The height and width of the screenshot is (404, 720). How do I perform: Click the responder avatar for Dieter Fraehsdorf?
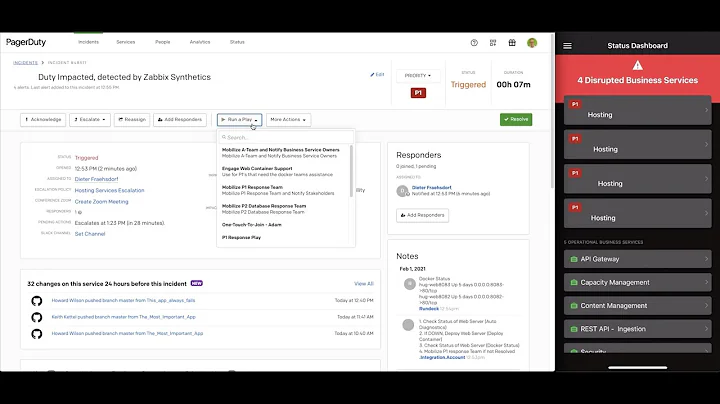[402, 191]
